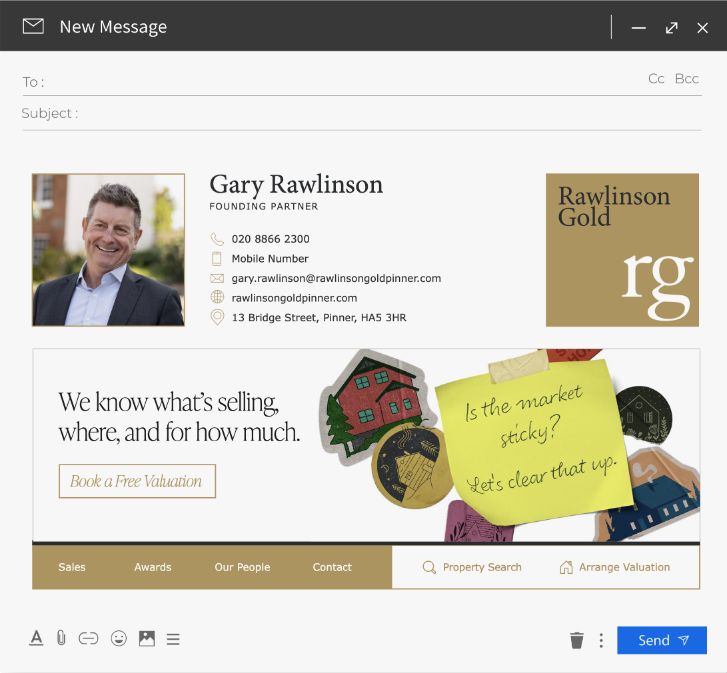
Task: Click the email gary.rawlinson@rawlinsongoldpinner.com
Action: pyautogui.click(x=336, y=278)
